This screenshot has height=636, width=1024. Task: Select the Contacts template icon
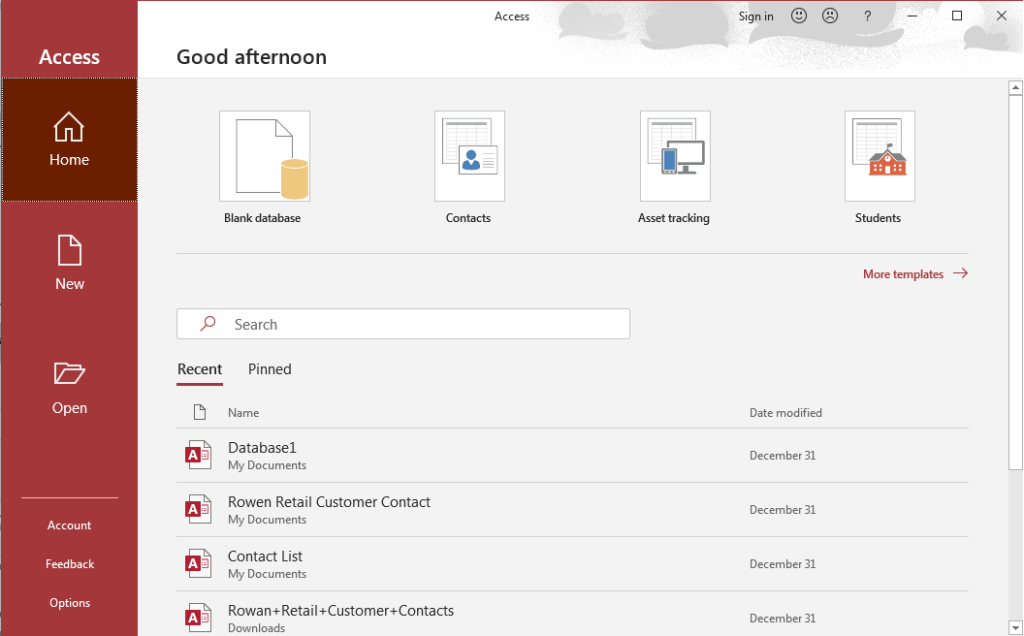(x=469, y=157)
